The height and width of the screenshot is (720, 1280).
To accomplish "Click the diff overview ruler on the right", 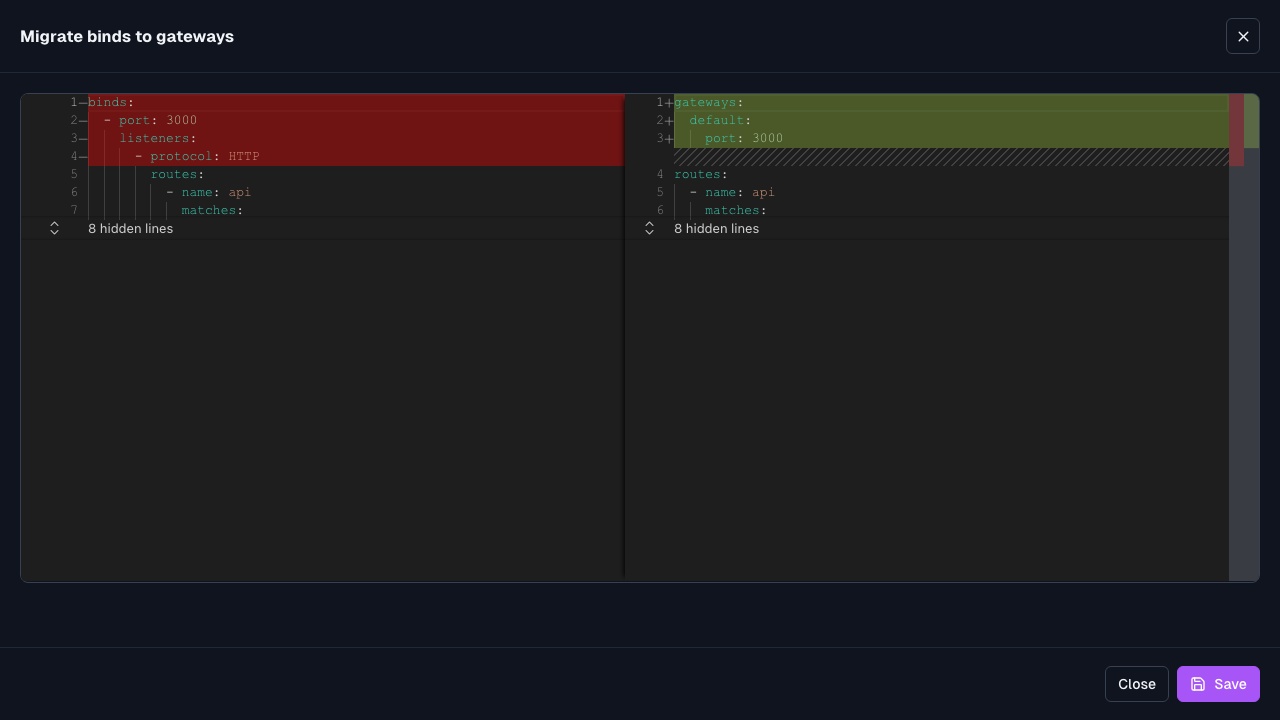I will pyautogui.click(x=1244, y=337).
